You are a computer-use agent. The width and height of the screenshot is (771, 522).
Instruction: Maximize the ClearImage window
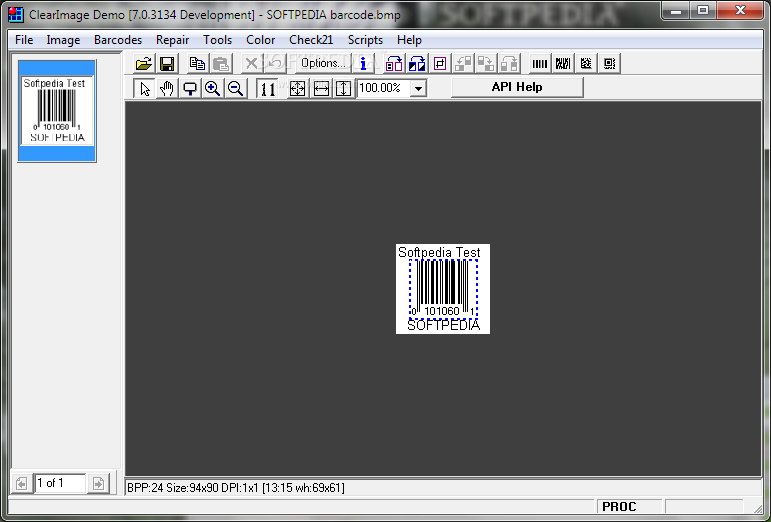pos(703,10)
